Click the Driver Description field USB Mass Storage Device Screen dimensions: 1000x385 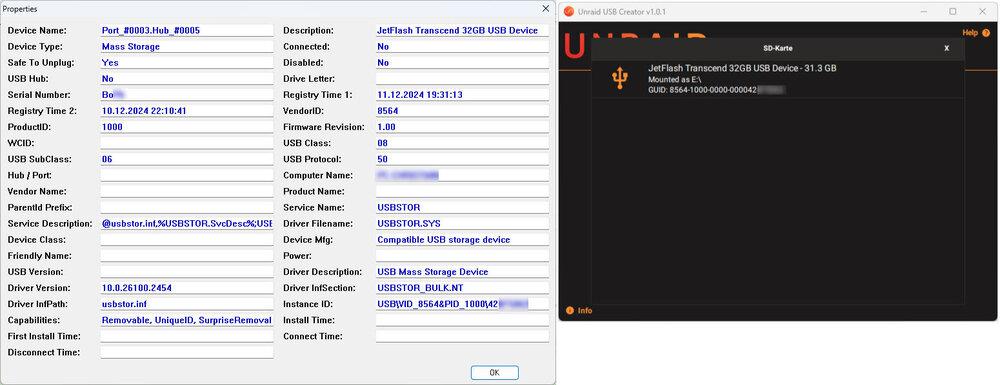tap(462, 272)
